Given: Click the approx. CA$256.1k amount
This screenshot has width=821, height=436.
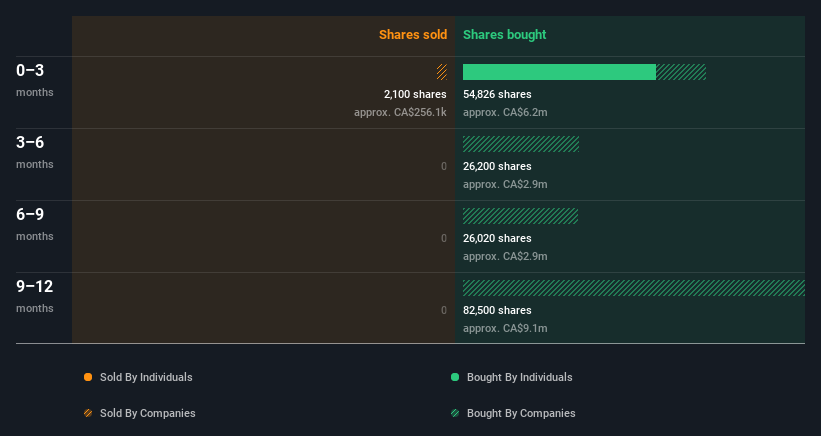Looking at the screenshot, I should click(x=400, y=112).
